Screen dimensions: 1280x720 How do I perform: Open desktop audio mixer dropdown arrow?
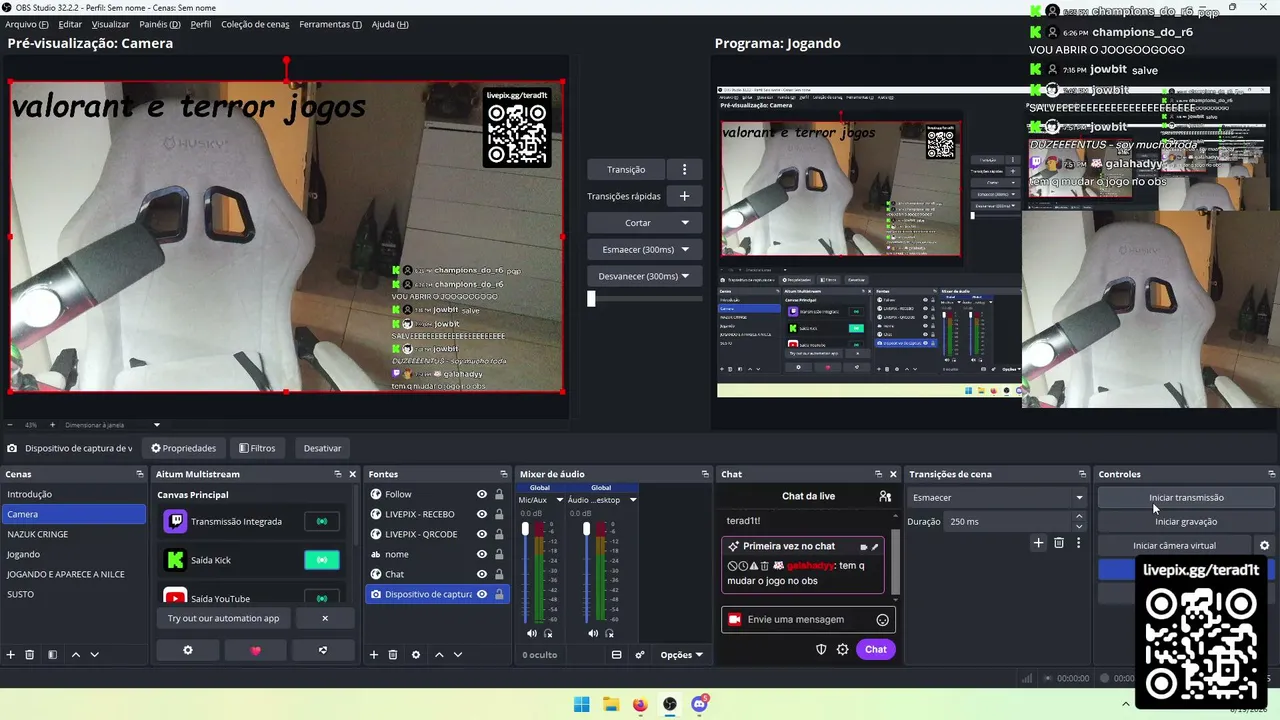click(633, 500)
